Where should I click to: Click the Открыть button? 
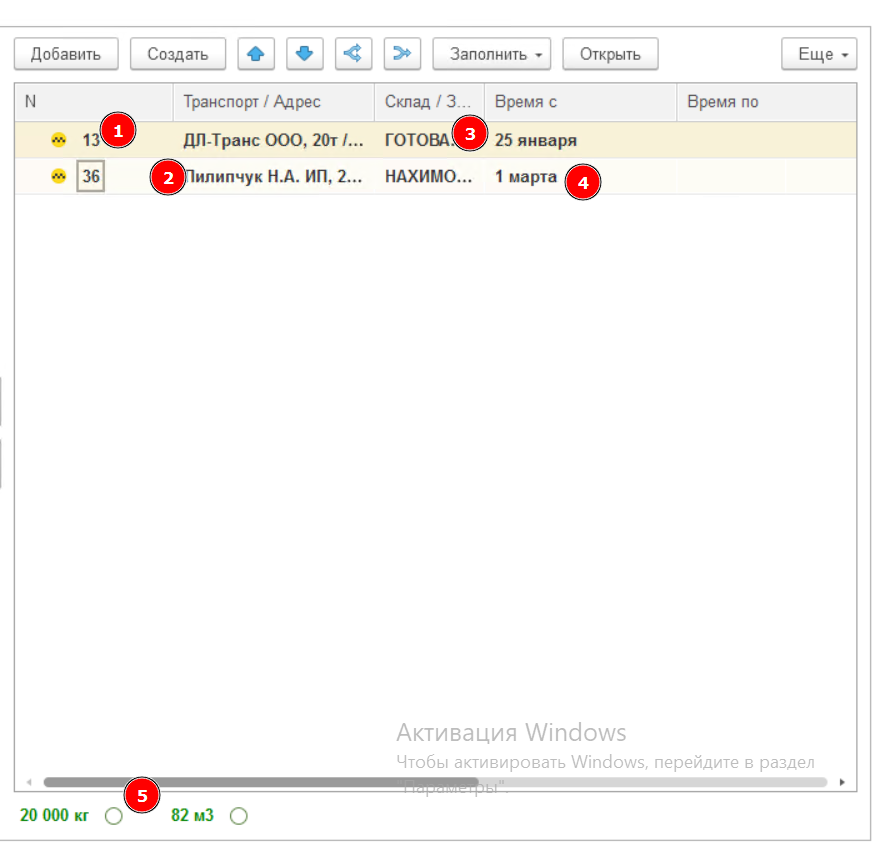point(610,54)
